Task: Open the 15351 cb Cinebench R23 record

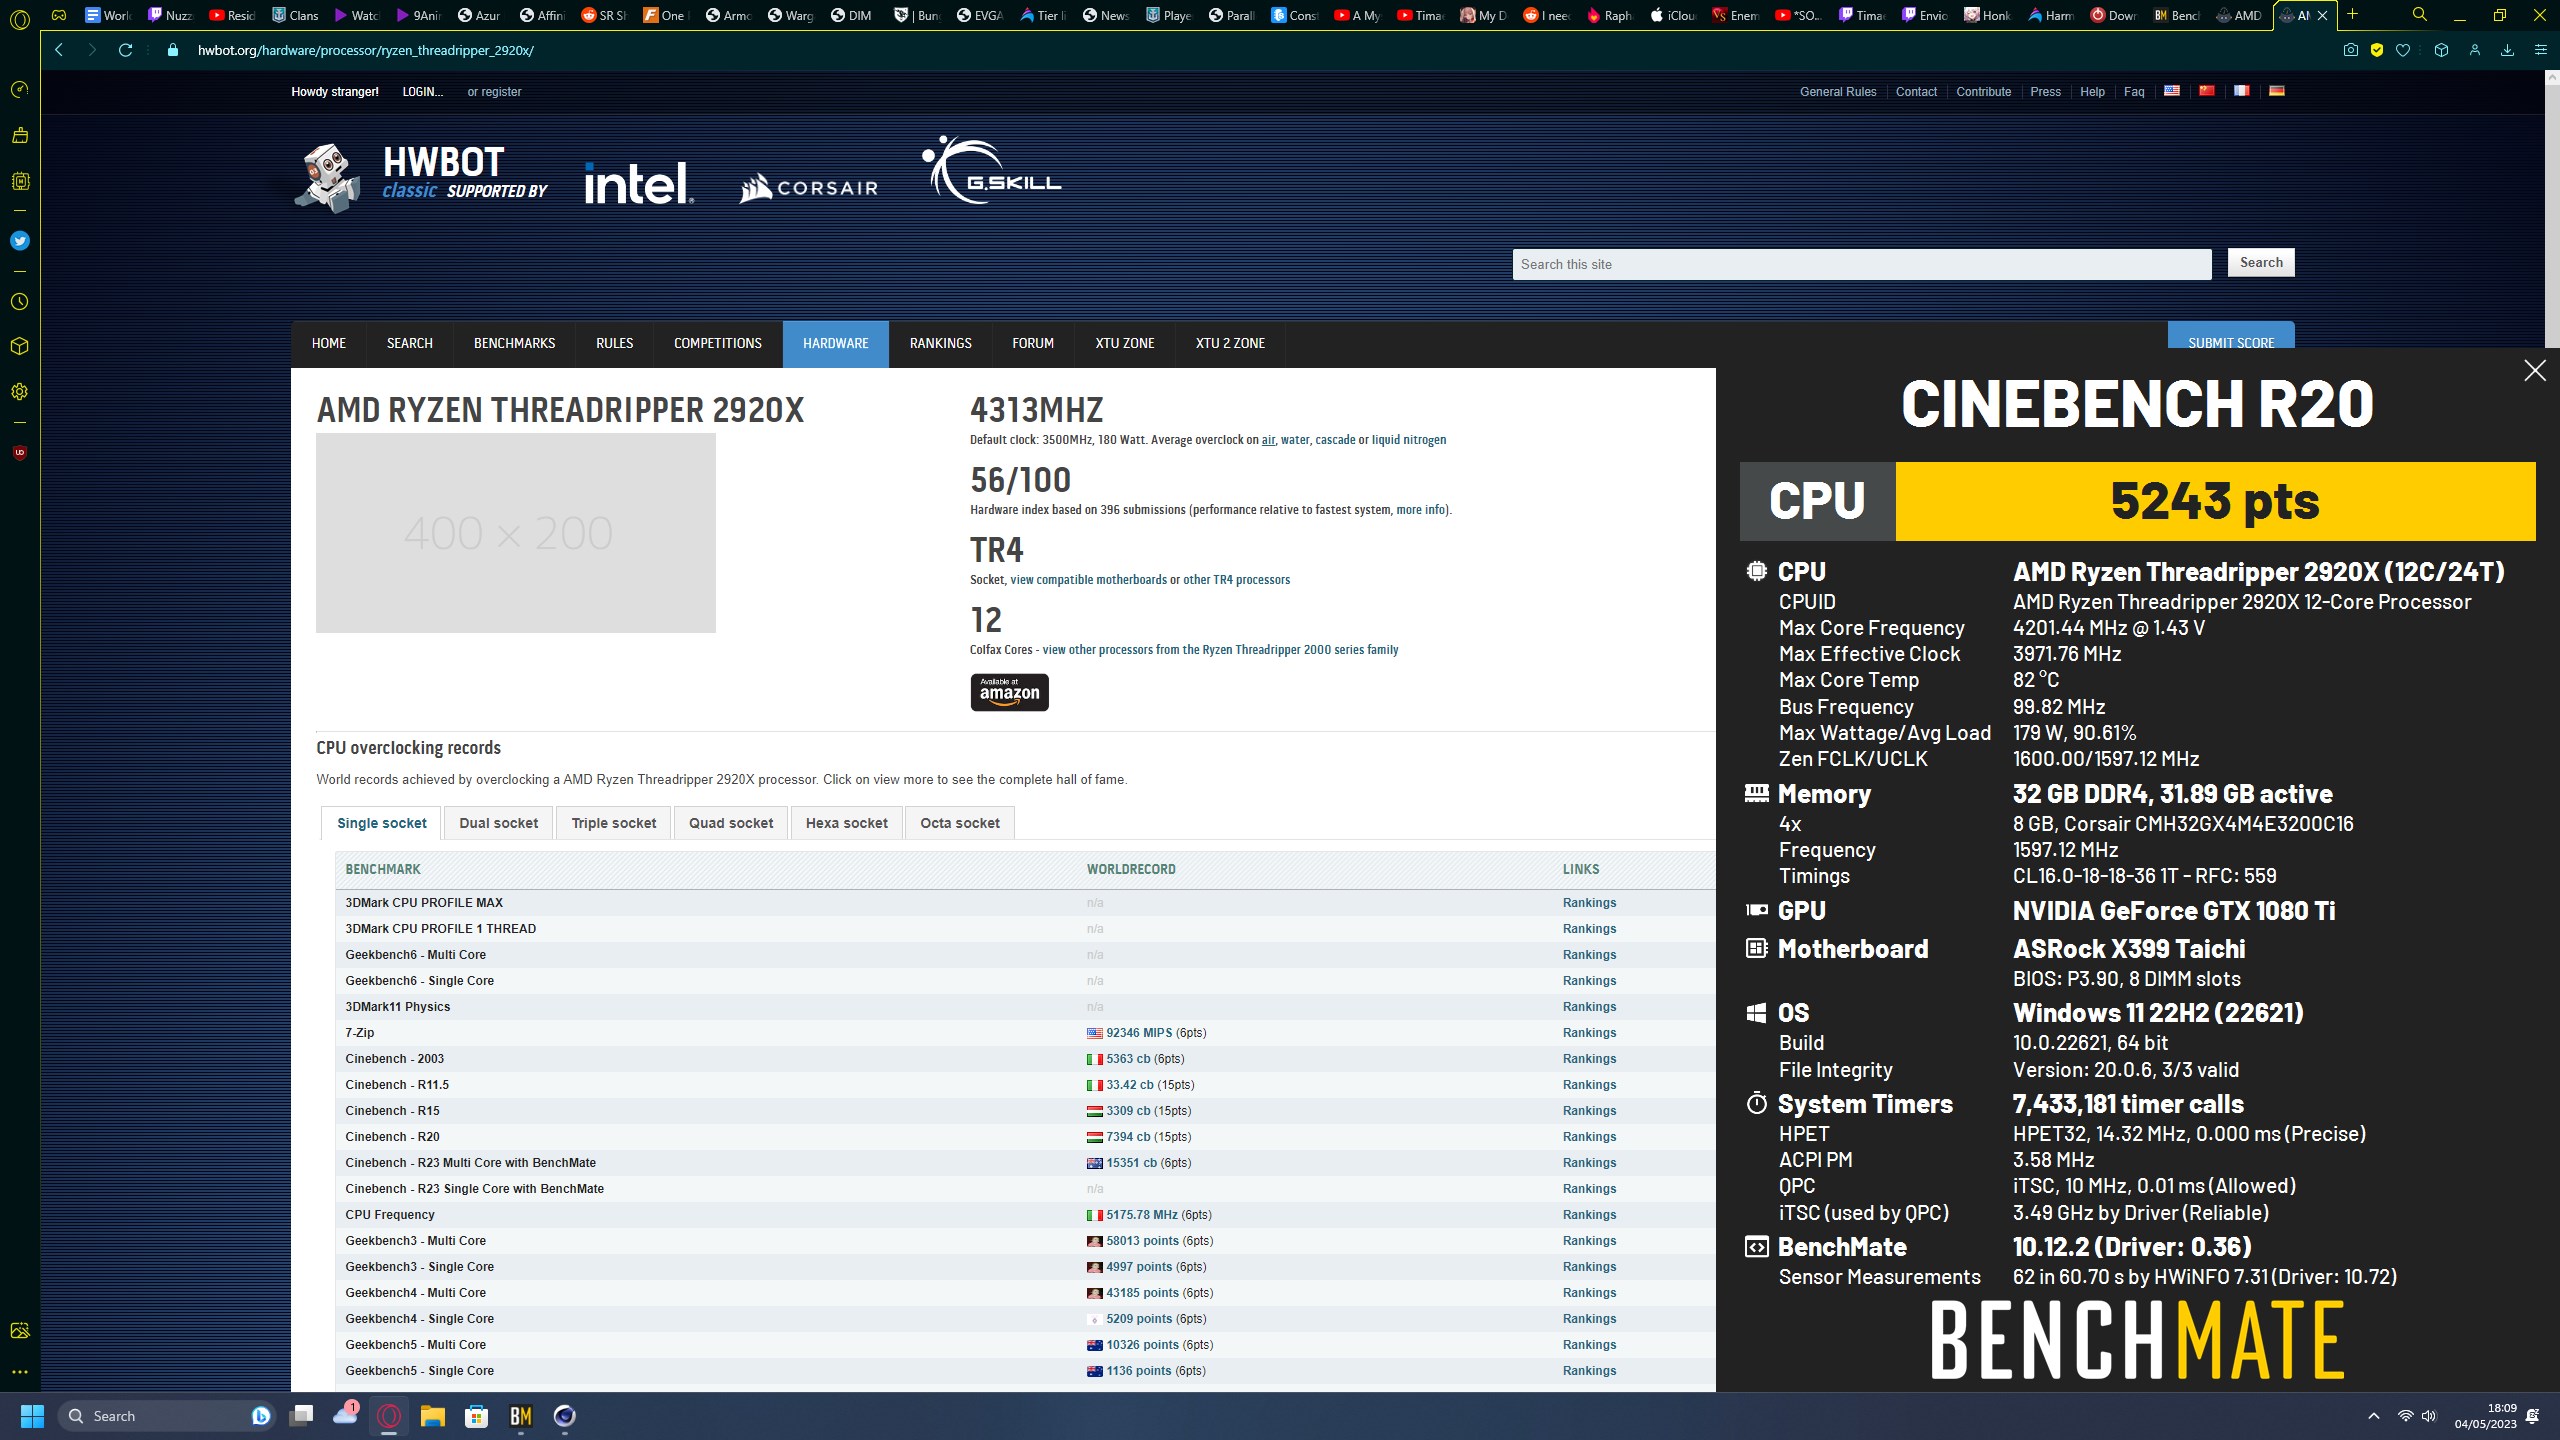Action: pyautogui.click(x=1131, y=1163)
